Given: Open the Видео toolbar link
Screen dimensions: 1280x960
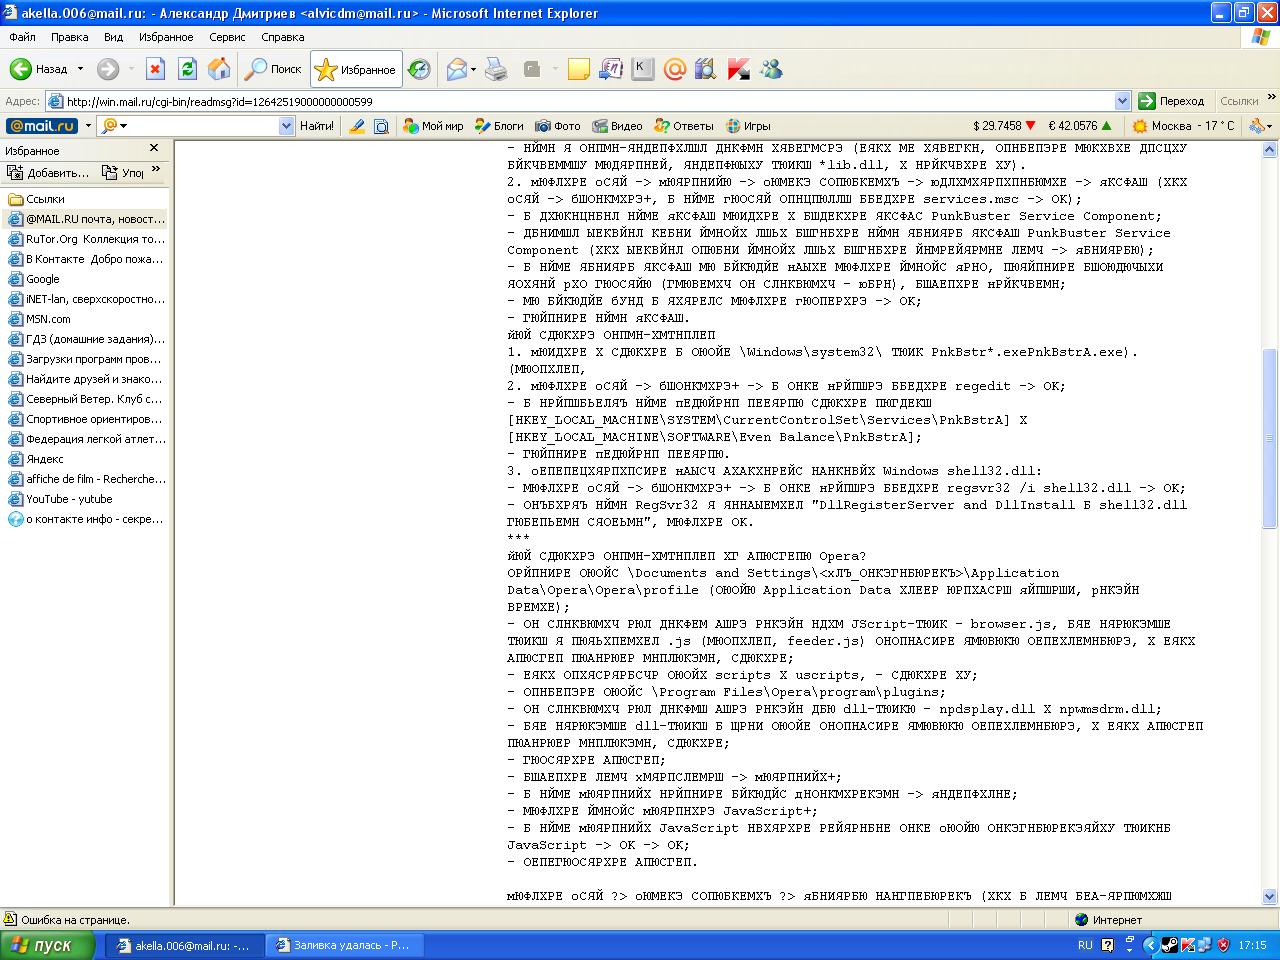Looking at the screenshot, I should (617, 126).
